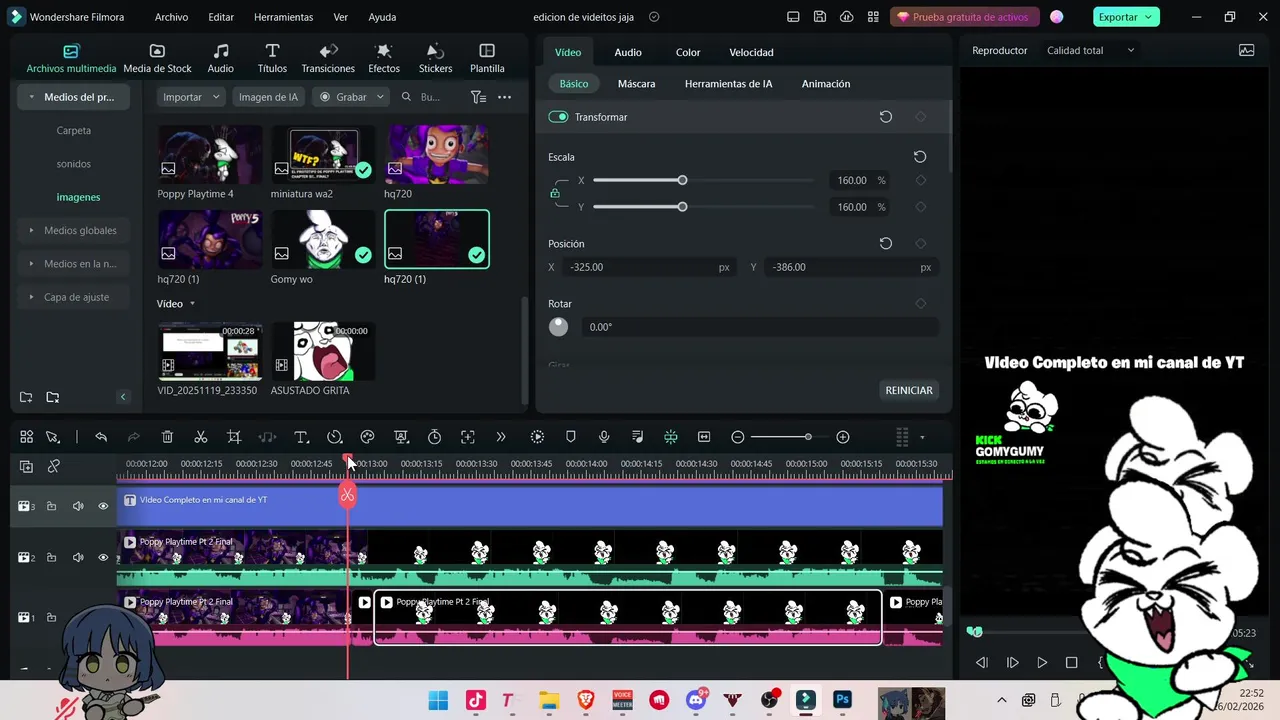Undo the last edit with the undo arrow
The height and width of the screenshot is (720, 1280).
point(101,437)
